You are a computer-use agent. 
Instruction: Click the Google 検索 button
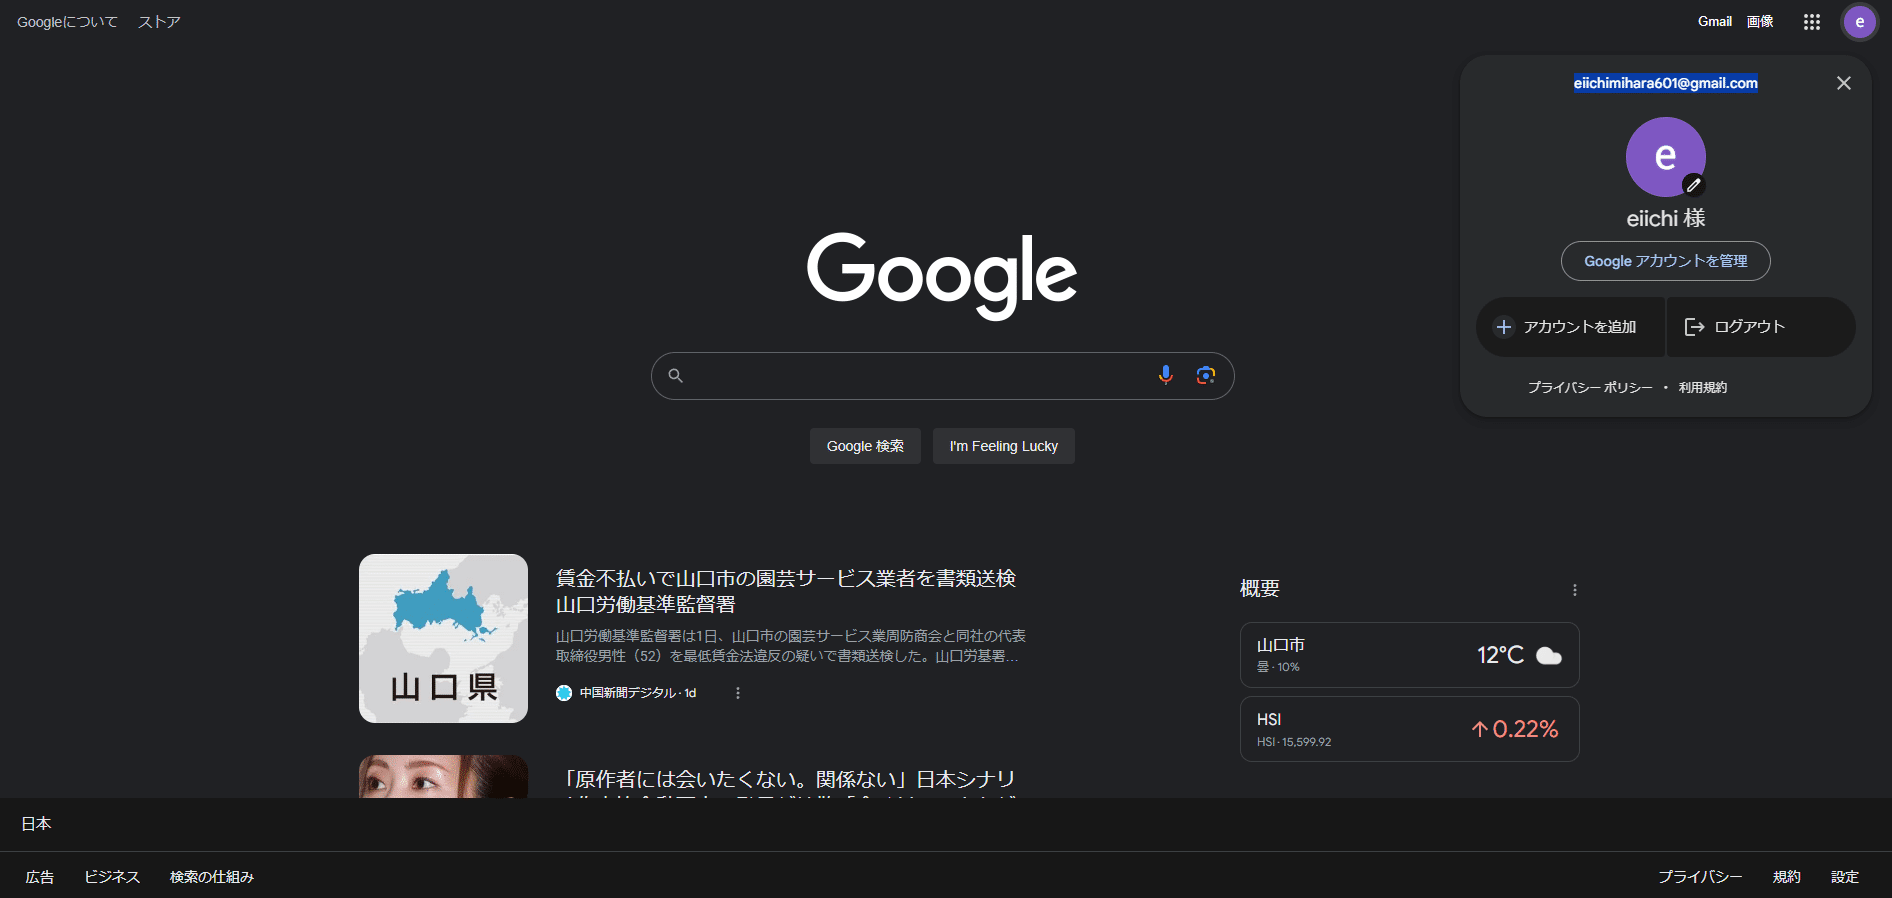865,446
